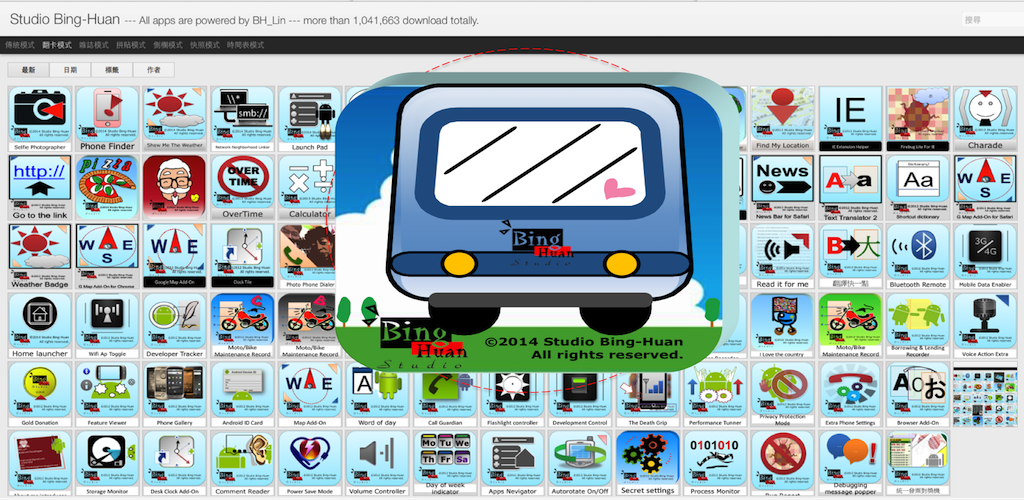Switch to 雜誌模式 magazine view
Image resolution: width=1024 pixels, height=500 pixels.
[94, 45]
